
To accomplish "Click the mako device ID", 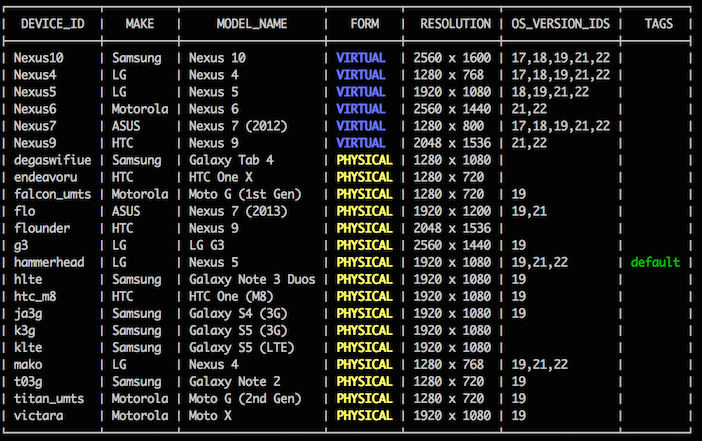I will click(x=28, y=364).
